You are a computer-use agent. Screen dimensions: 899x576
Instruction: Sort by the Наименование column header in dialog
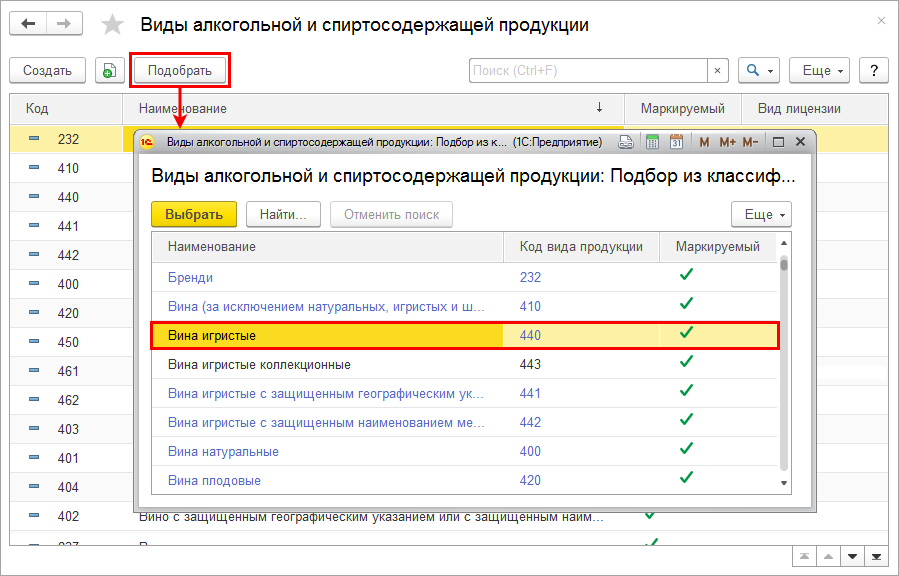click(x=327, y=246)
